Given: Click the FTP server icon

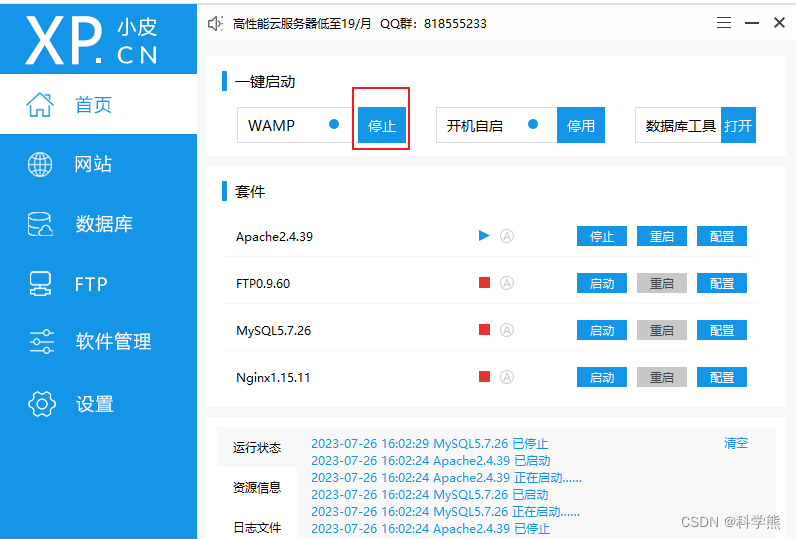Looking at the screenshot, I should coord(40,284).
